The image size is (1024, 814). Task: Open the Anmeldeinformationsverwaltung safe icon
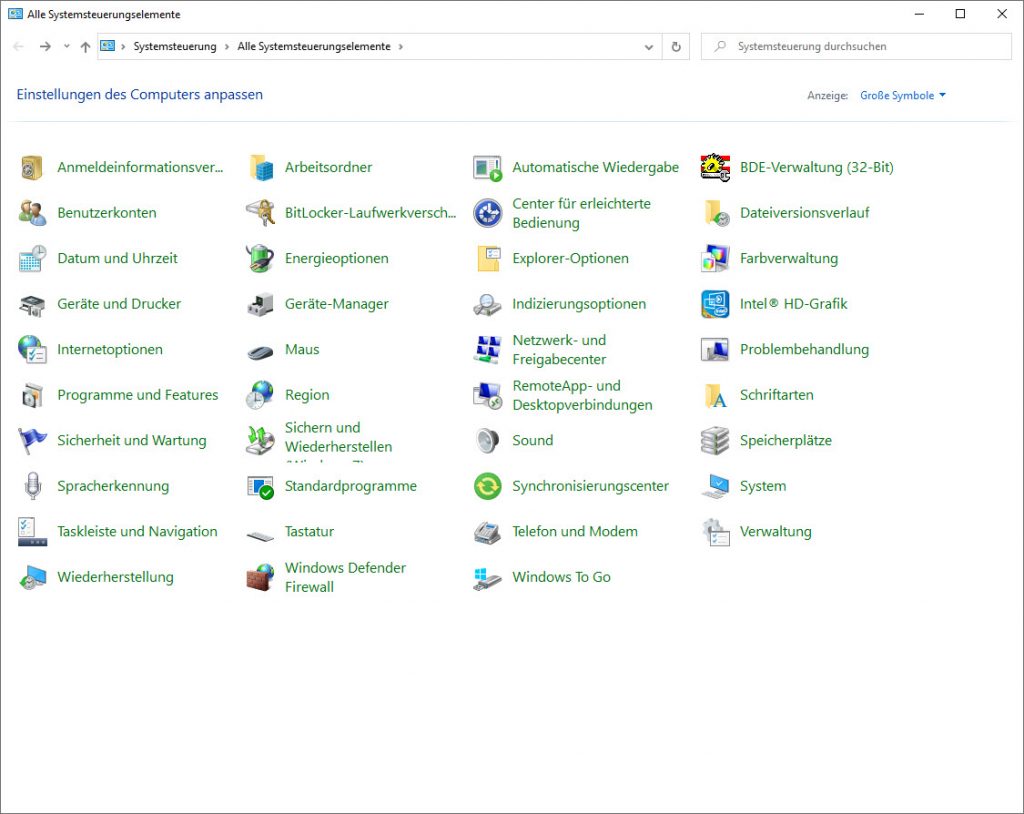pos(31,167)
